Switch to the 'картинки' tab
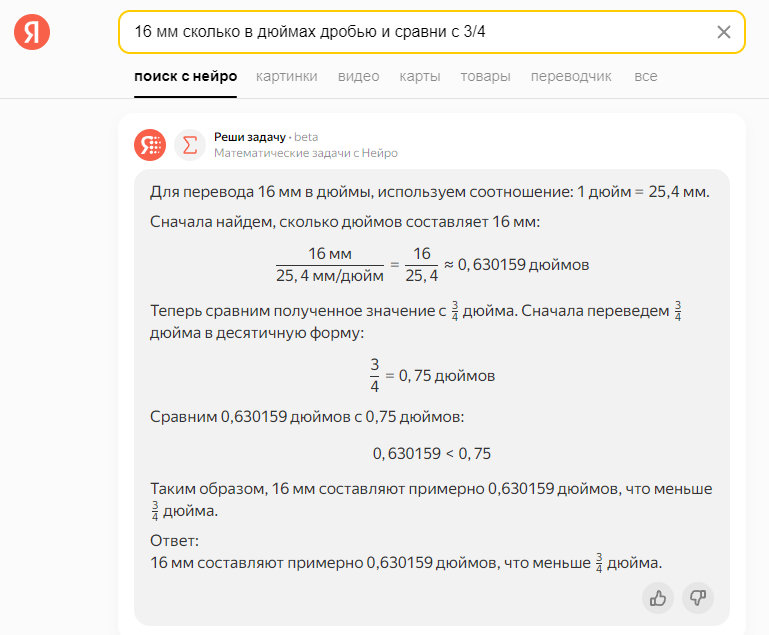769x635 pixels. [x=287, y=76]
